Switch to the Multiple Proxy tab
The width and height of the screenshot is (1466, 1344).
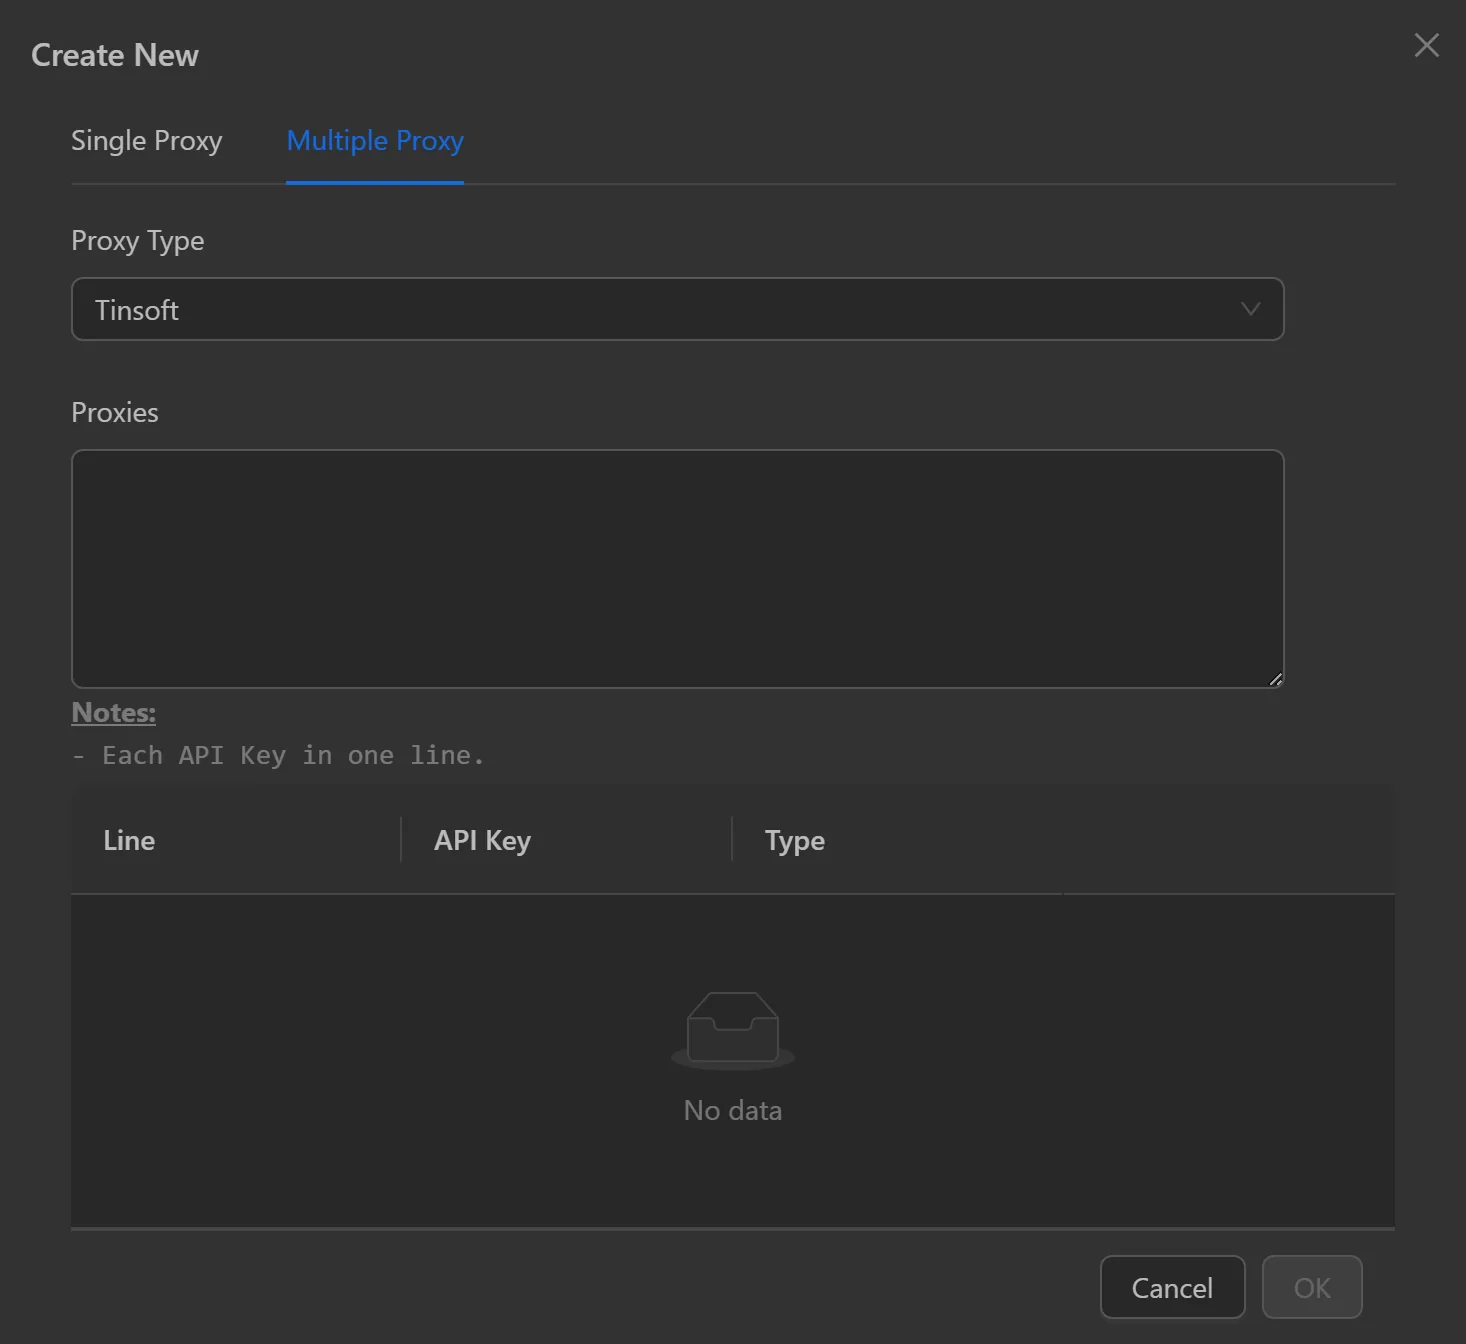tap(374, 141)
